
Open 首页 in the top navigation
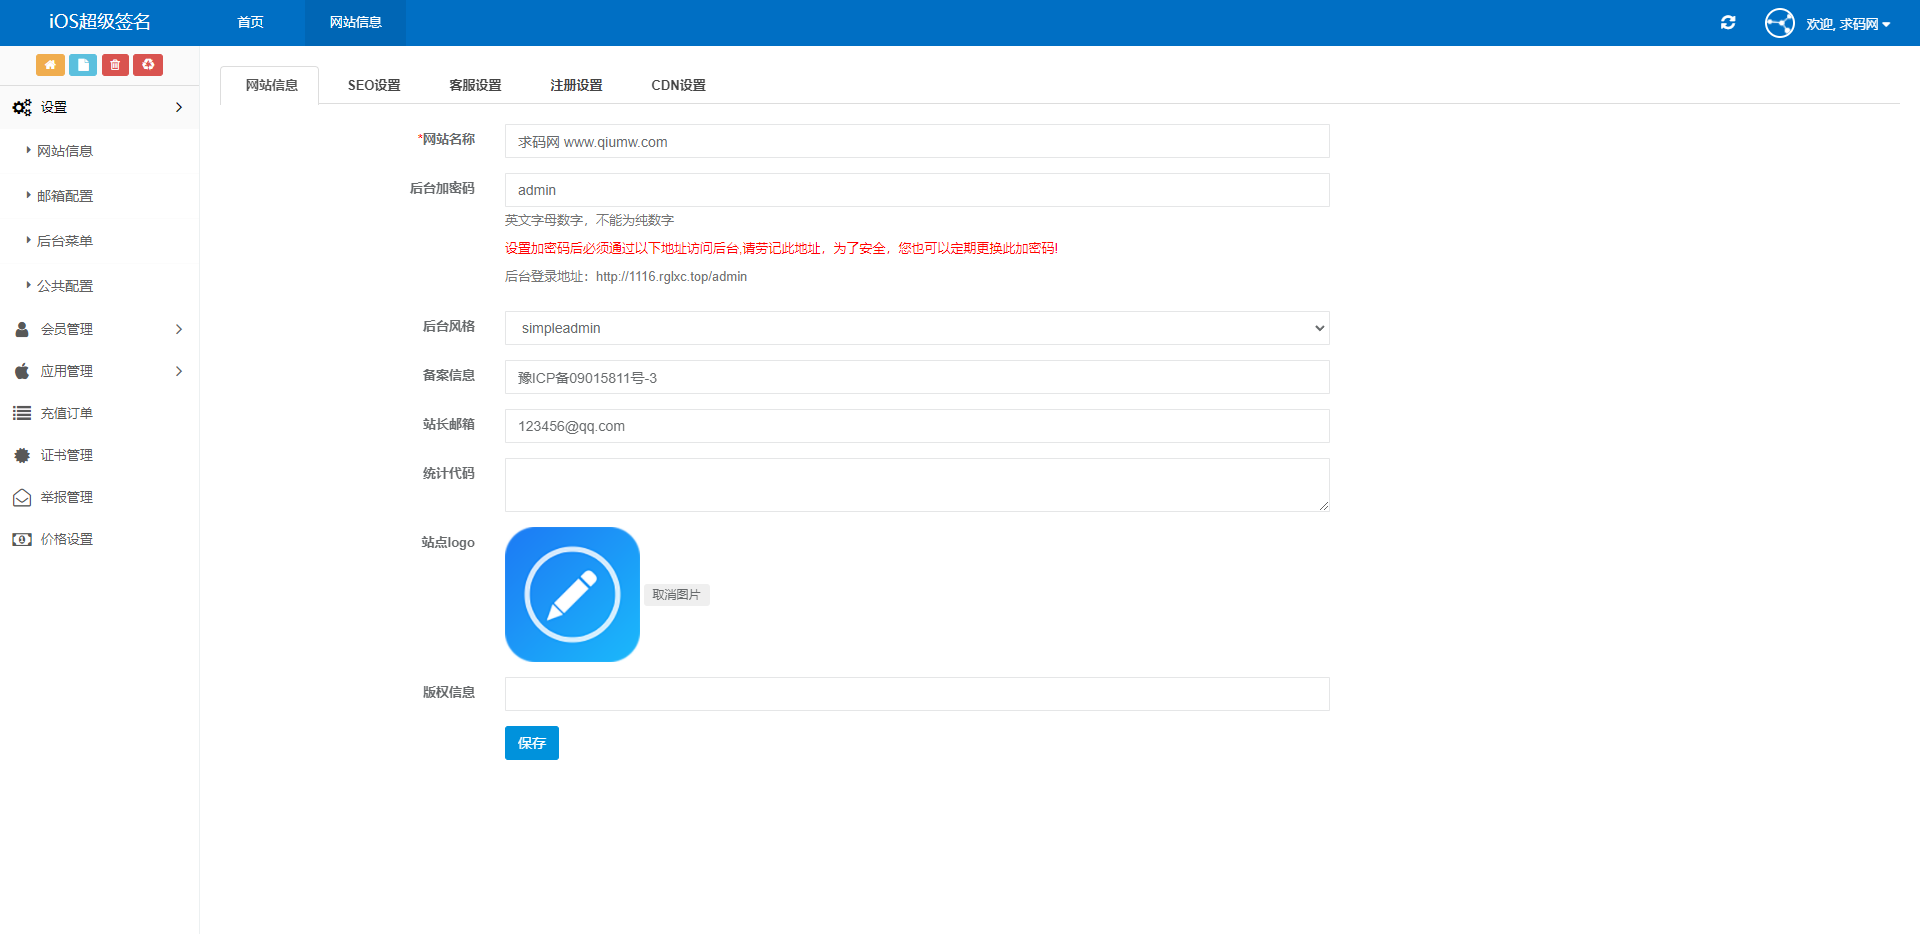(x=250, y=22)
